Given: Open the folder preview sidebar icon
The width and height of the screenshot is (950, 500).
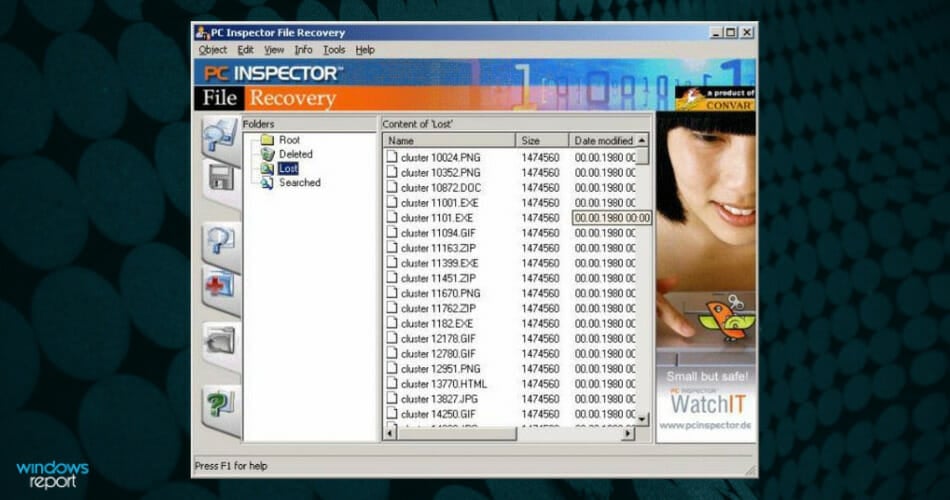Looking at the screenshot, I should [221, 341].
